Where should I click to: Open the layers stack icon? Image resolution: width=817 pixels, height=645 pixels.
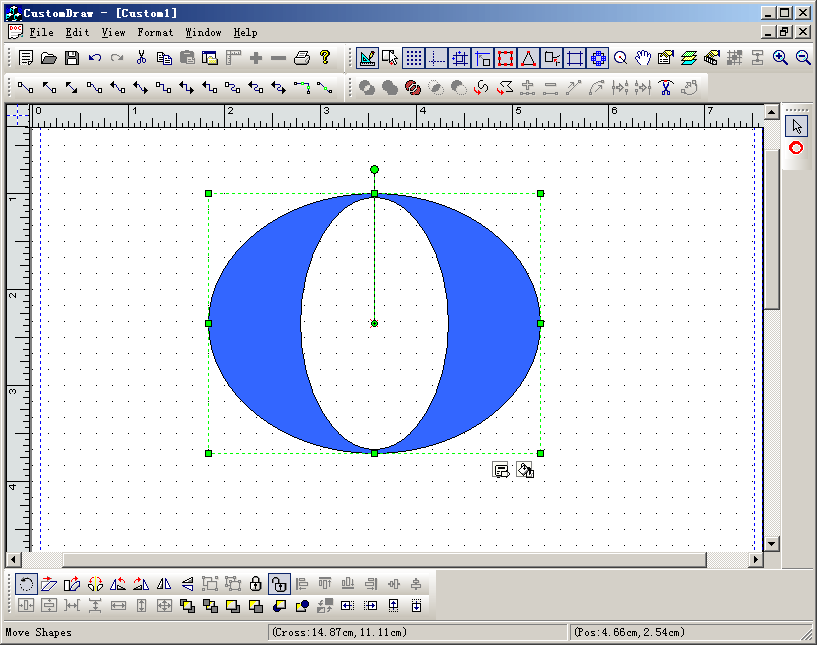point(689,58)
